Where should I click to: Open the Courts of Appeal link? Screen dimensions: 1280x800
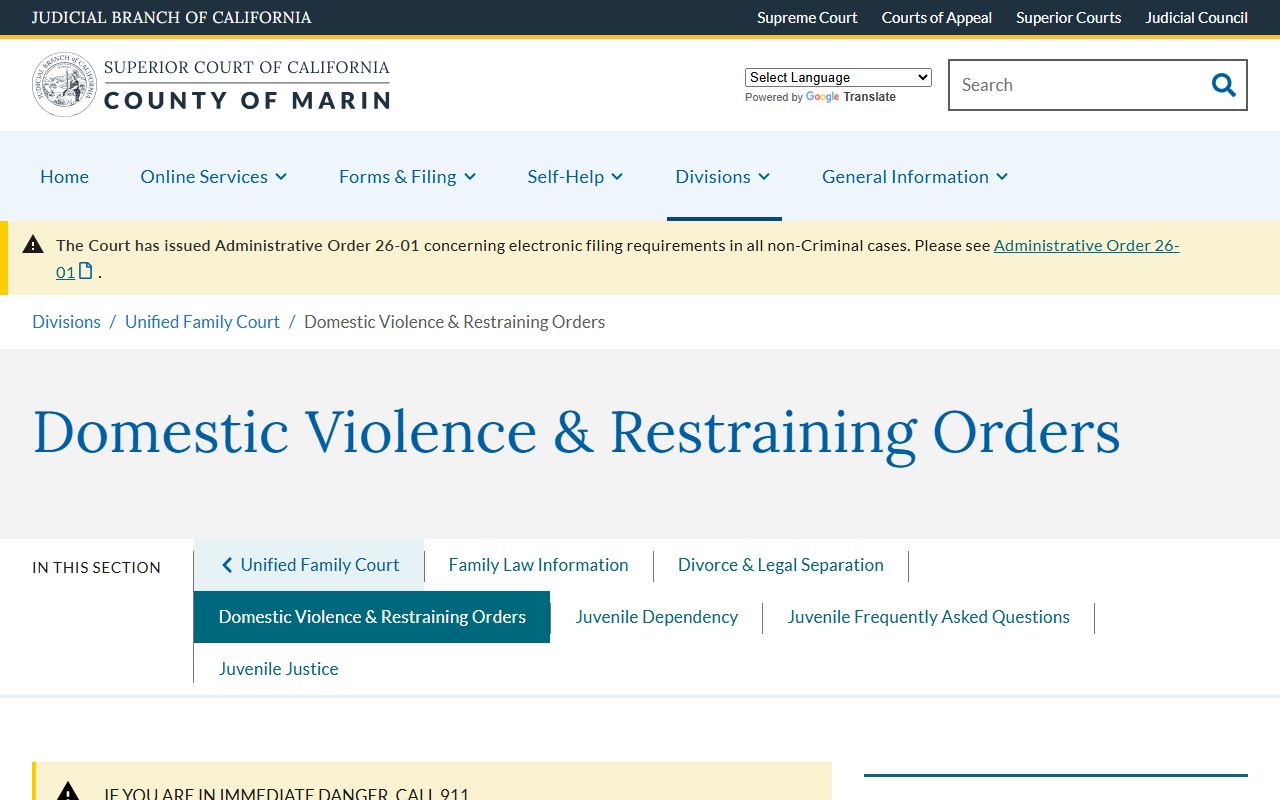tap(937, 17)
